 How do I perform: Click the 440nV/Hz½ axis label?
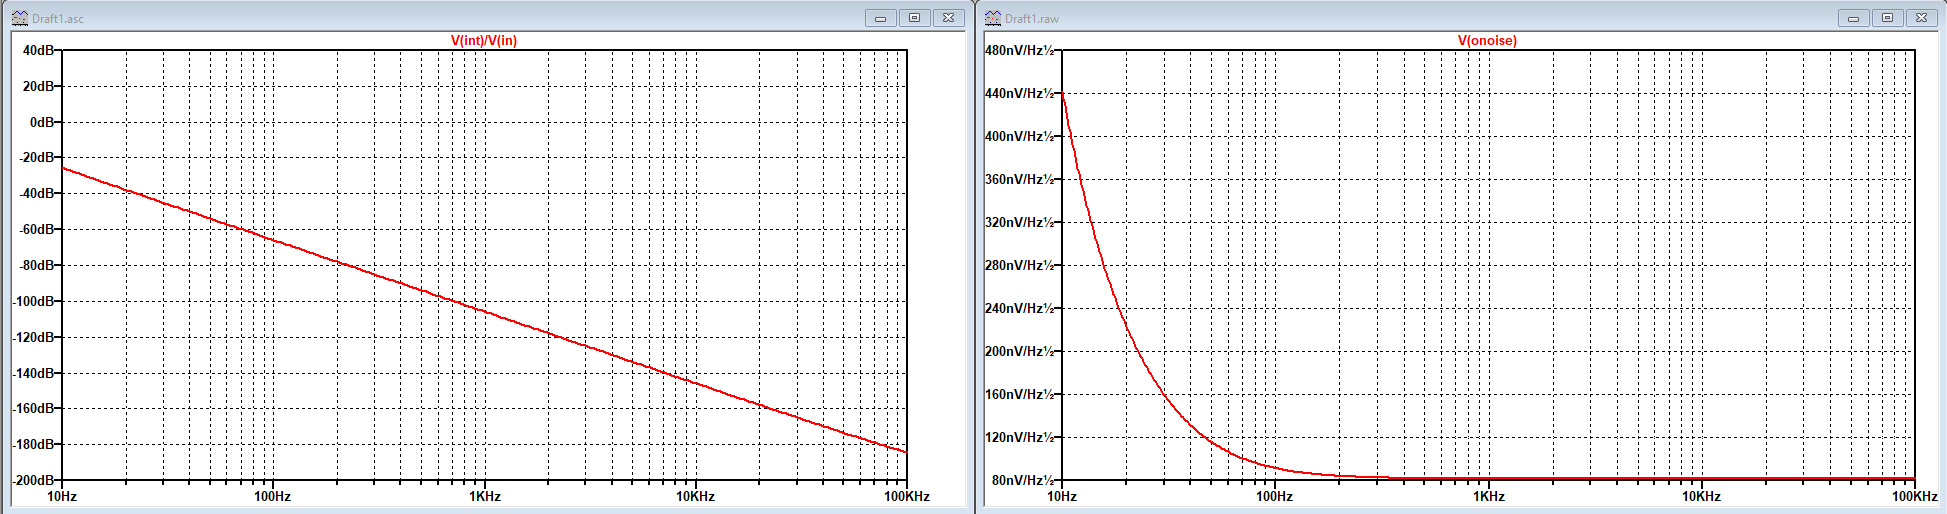1019,93
